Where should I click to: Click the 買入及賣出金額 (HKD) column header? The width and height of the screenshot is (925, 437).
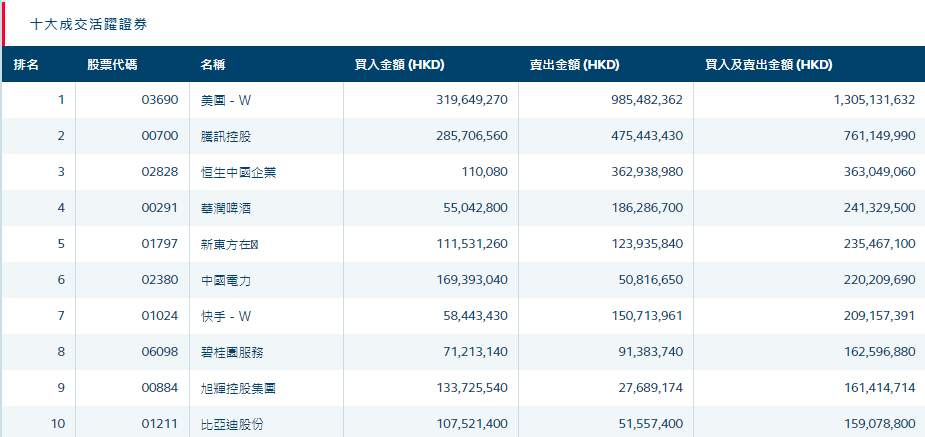pyautogui.click(x=769, y=65)
